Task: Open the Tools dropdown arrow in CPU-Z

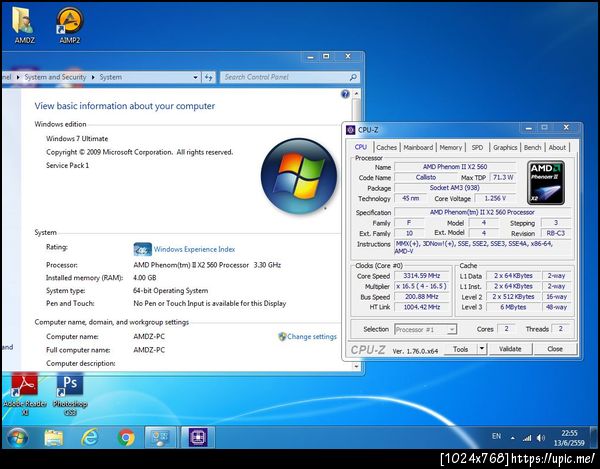Action: (482, 348)
